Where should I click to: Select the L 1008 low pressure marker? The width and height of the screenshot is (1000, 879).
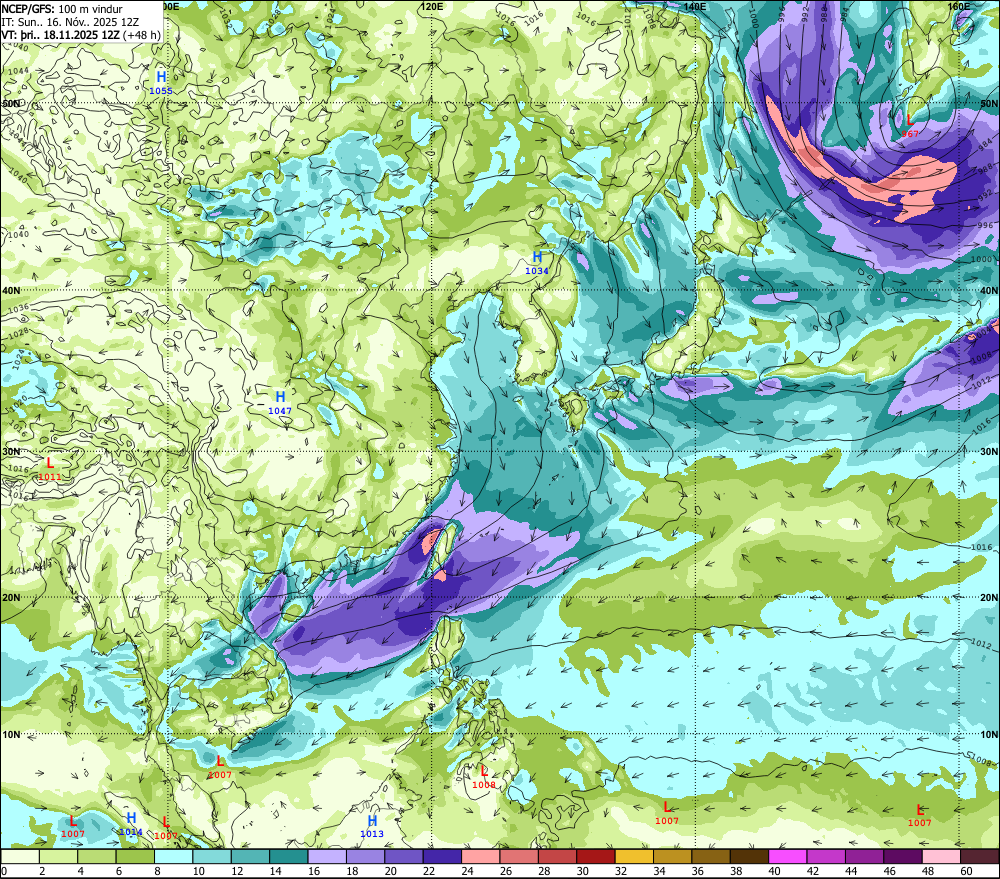tap(483, 776)
